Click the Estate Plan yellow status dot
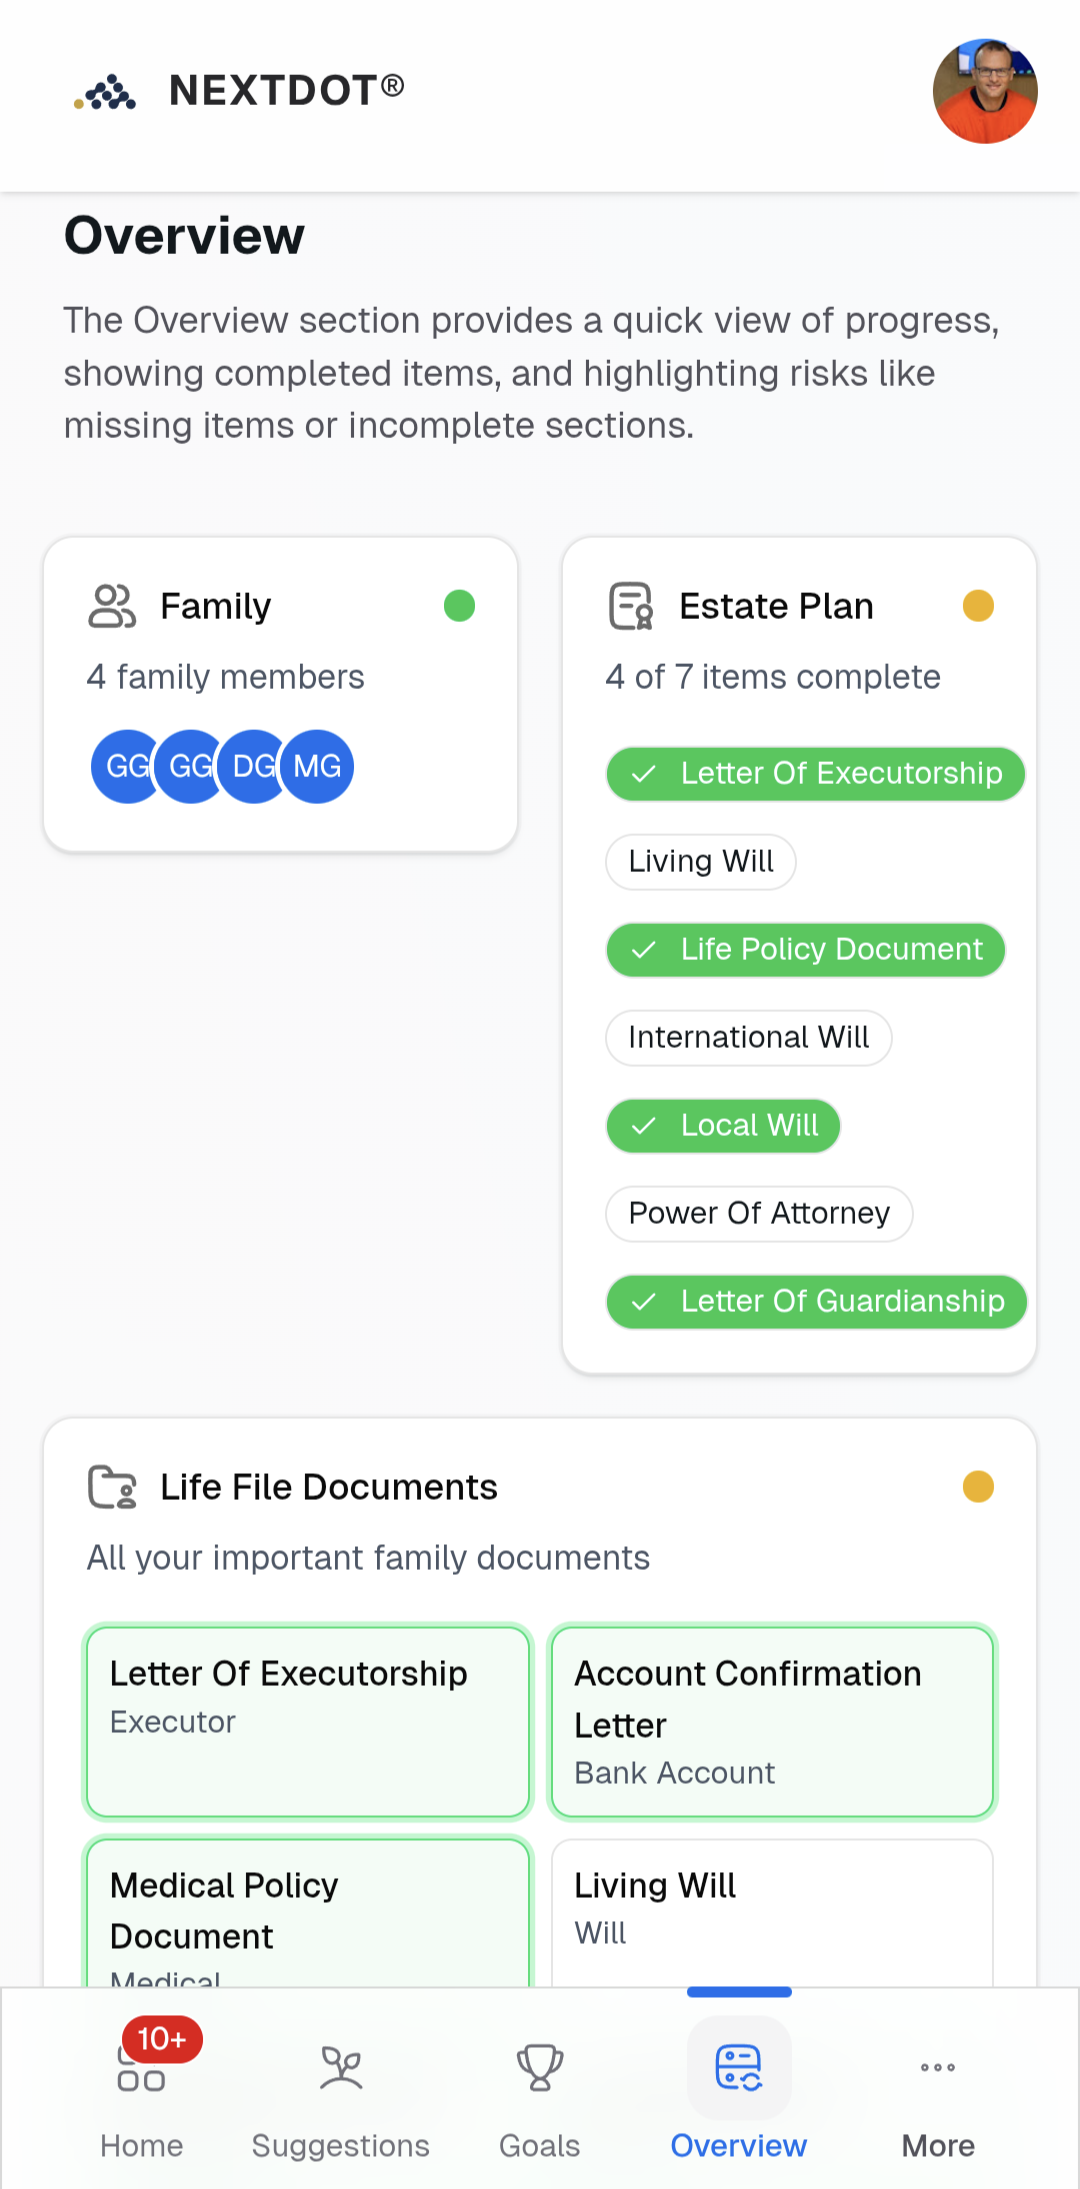The image size is (1080, 2189). (978, 606)
